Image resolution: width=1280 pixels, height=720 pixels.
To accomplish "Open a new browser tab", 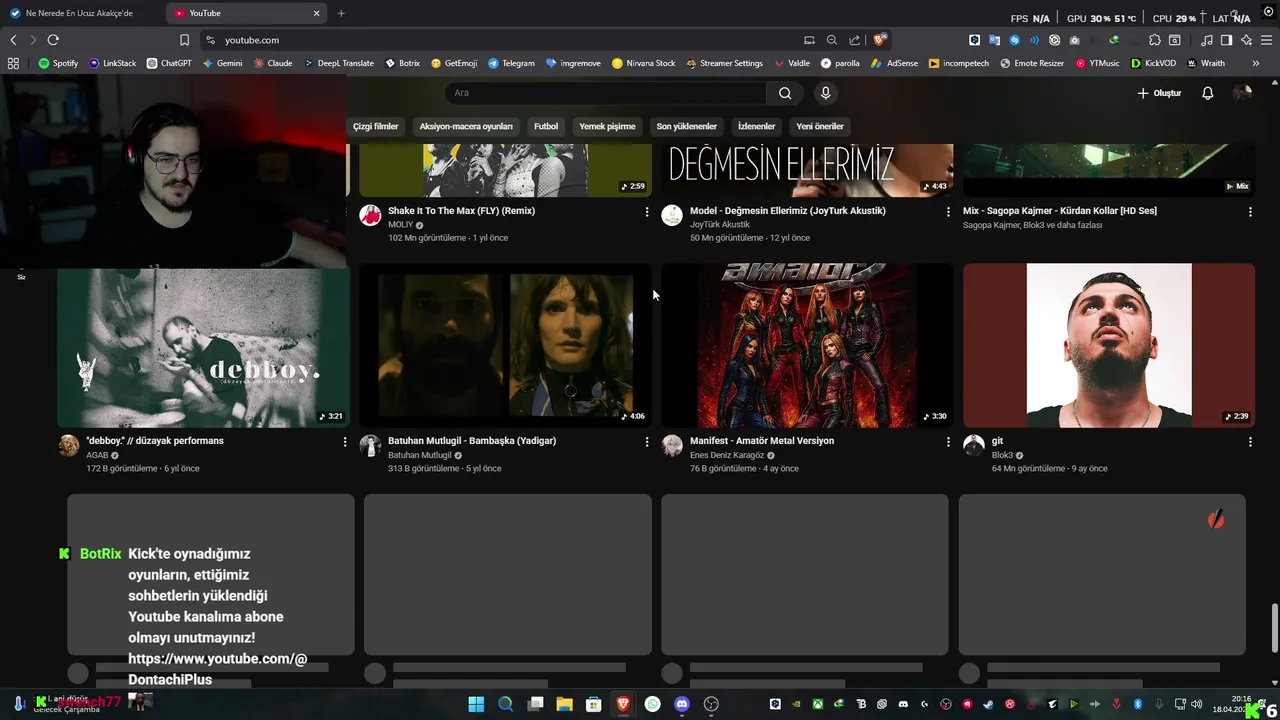I will point(341,13).
